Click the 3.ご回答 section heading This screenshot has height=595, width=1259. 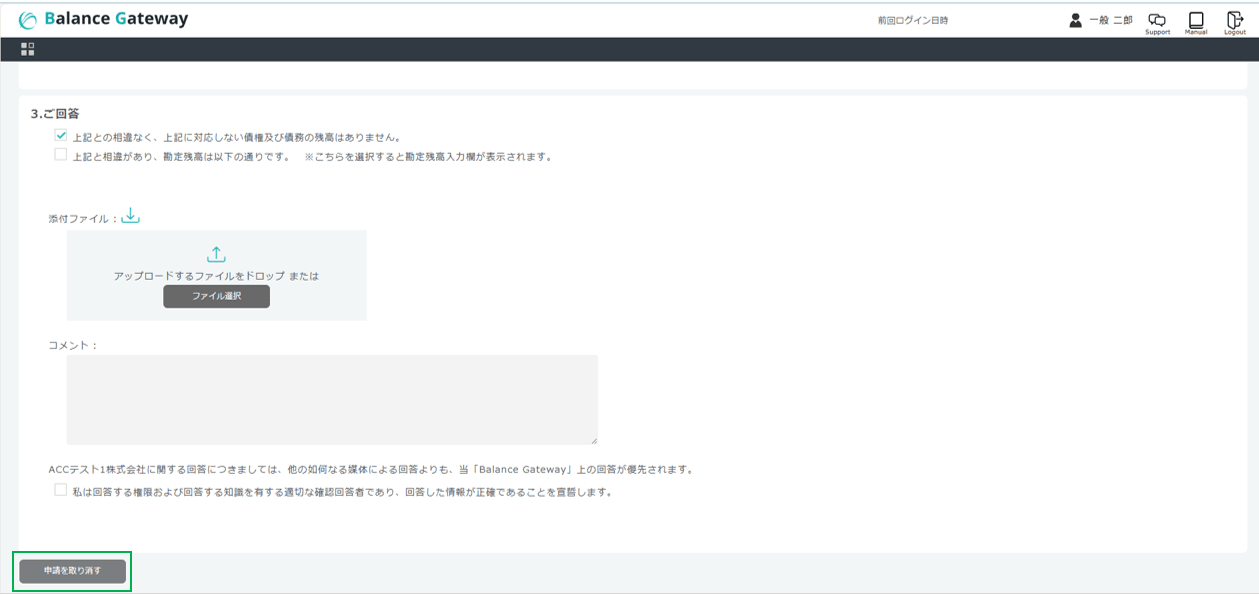point(55,114)
